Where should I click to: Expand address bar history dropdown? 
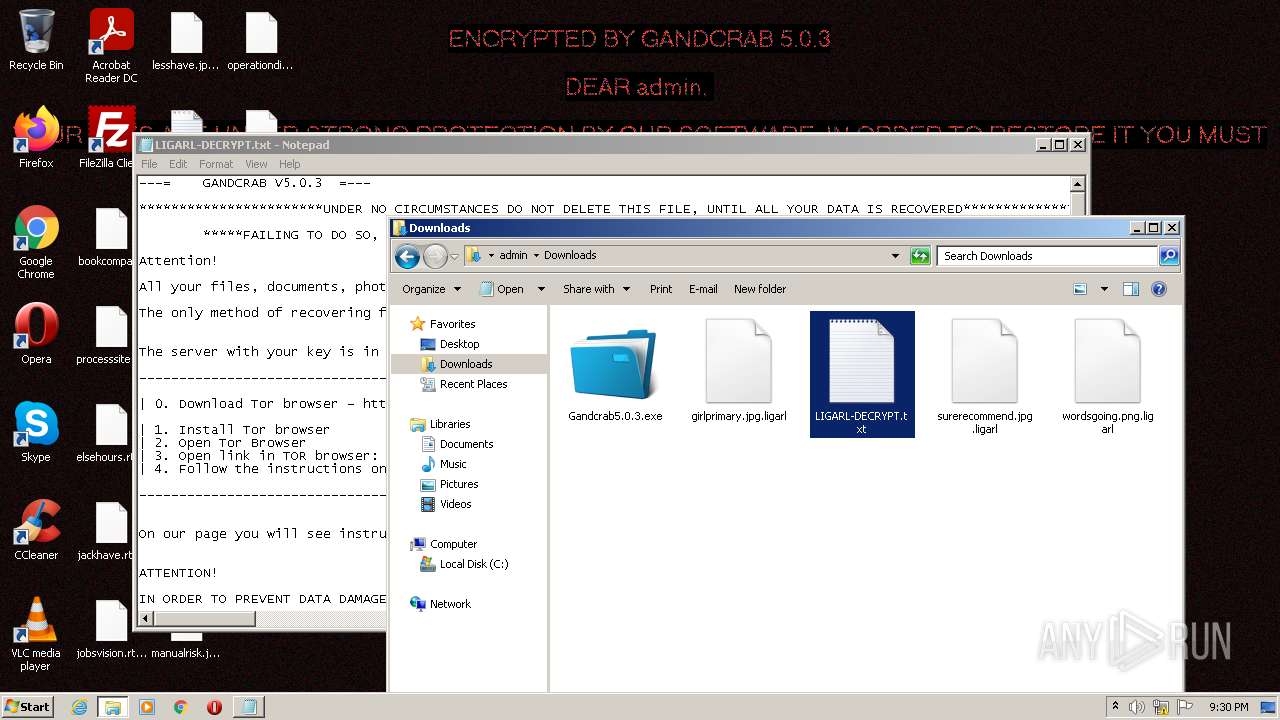point(895,256)
